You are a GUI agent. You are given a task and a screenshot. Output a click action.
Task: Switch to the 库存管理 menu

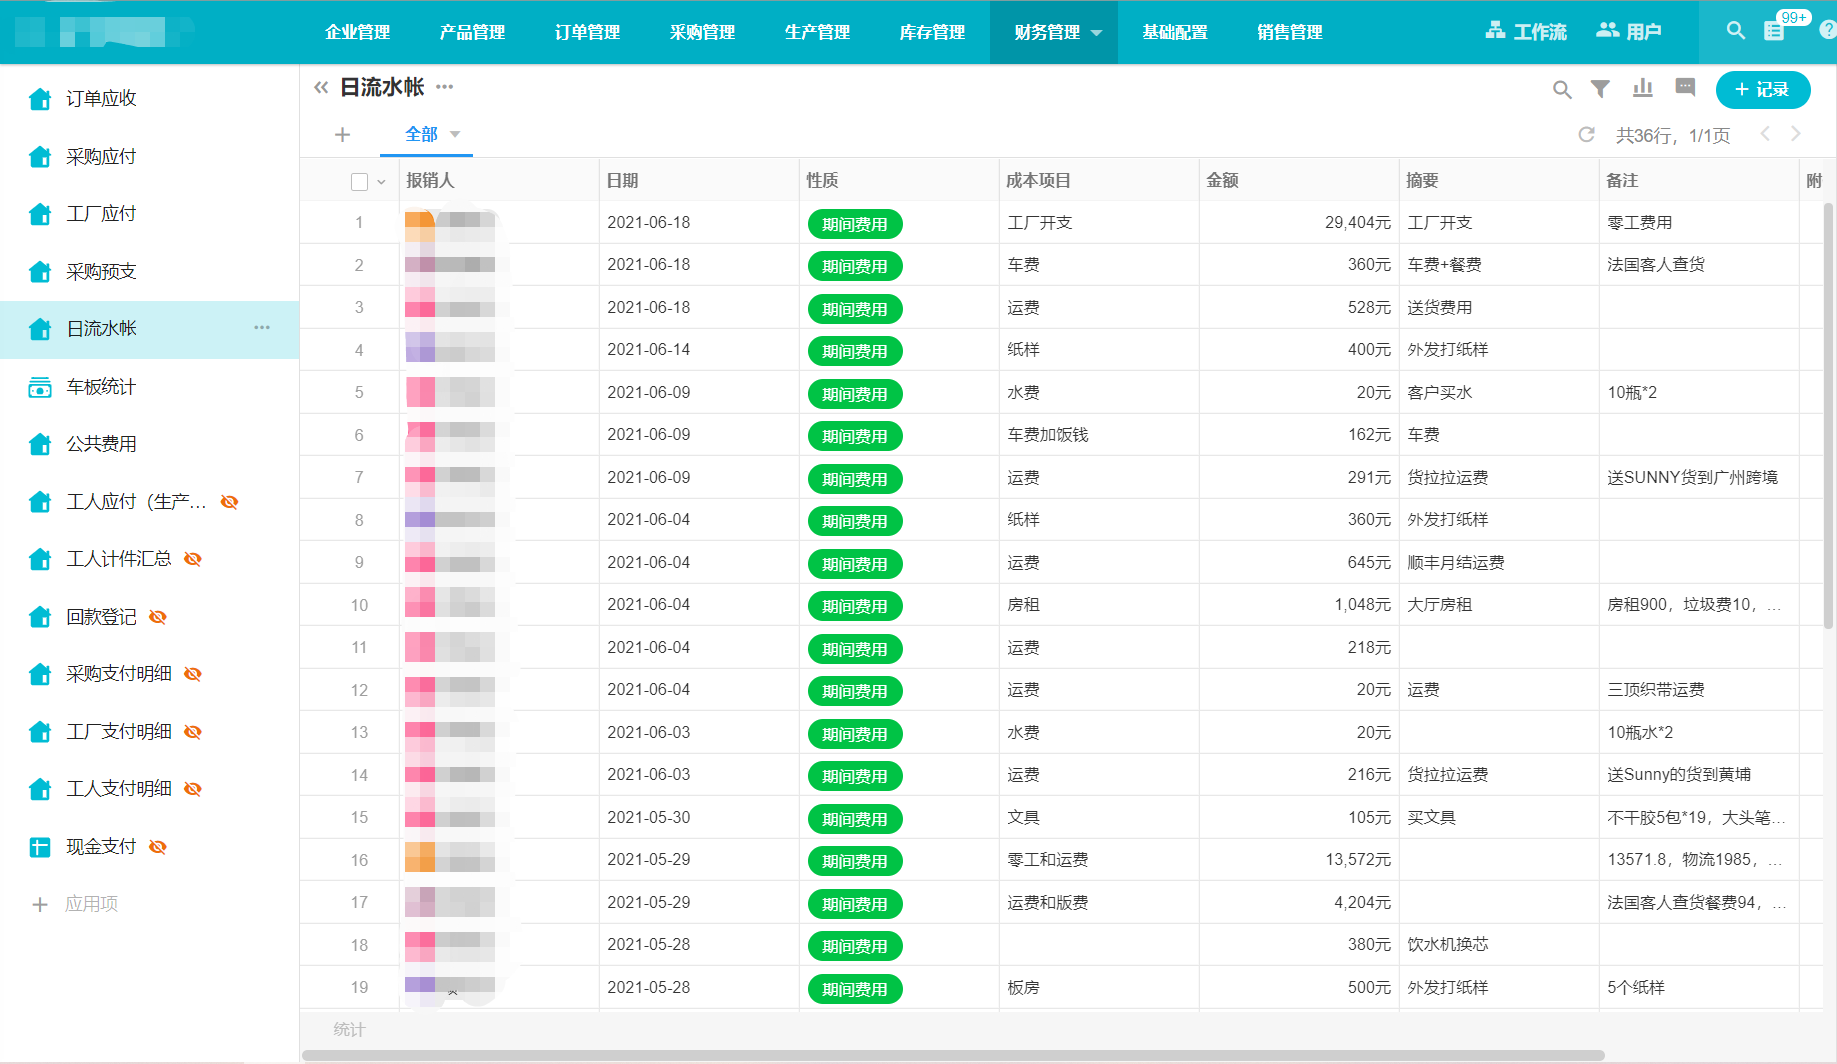(x=931, y=33)
